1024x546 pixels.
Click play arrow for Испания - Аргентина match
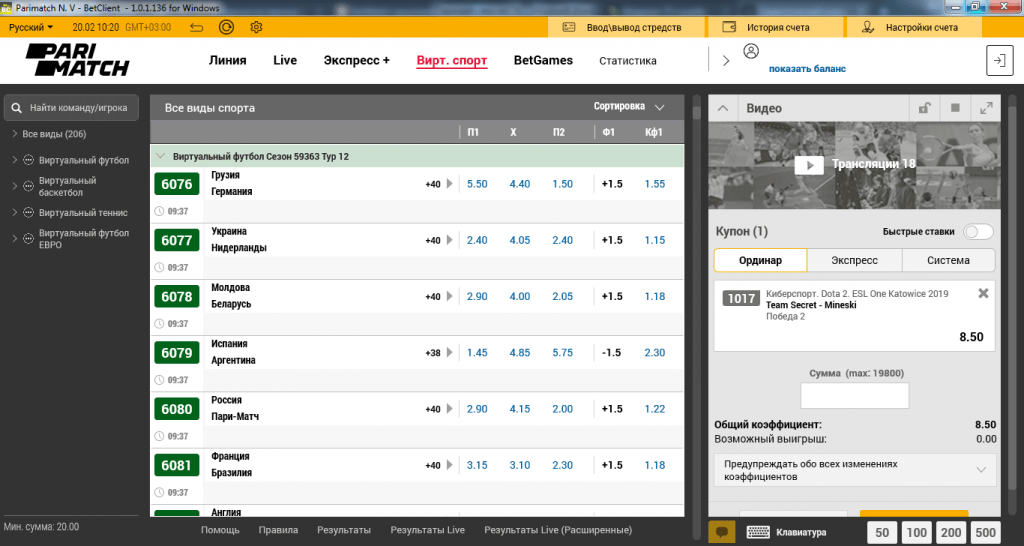449,353
